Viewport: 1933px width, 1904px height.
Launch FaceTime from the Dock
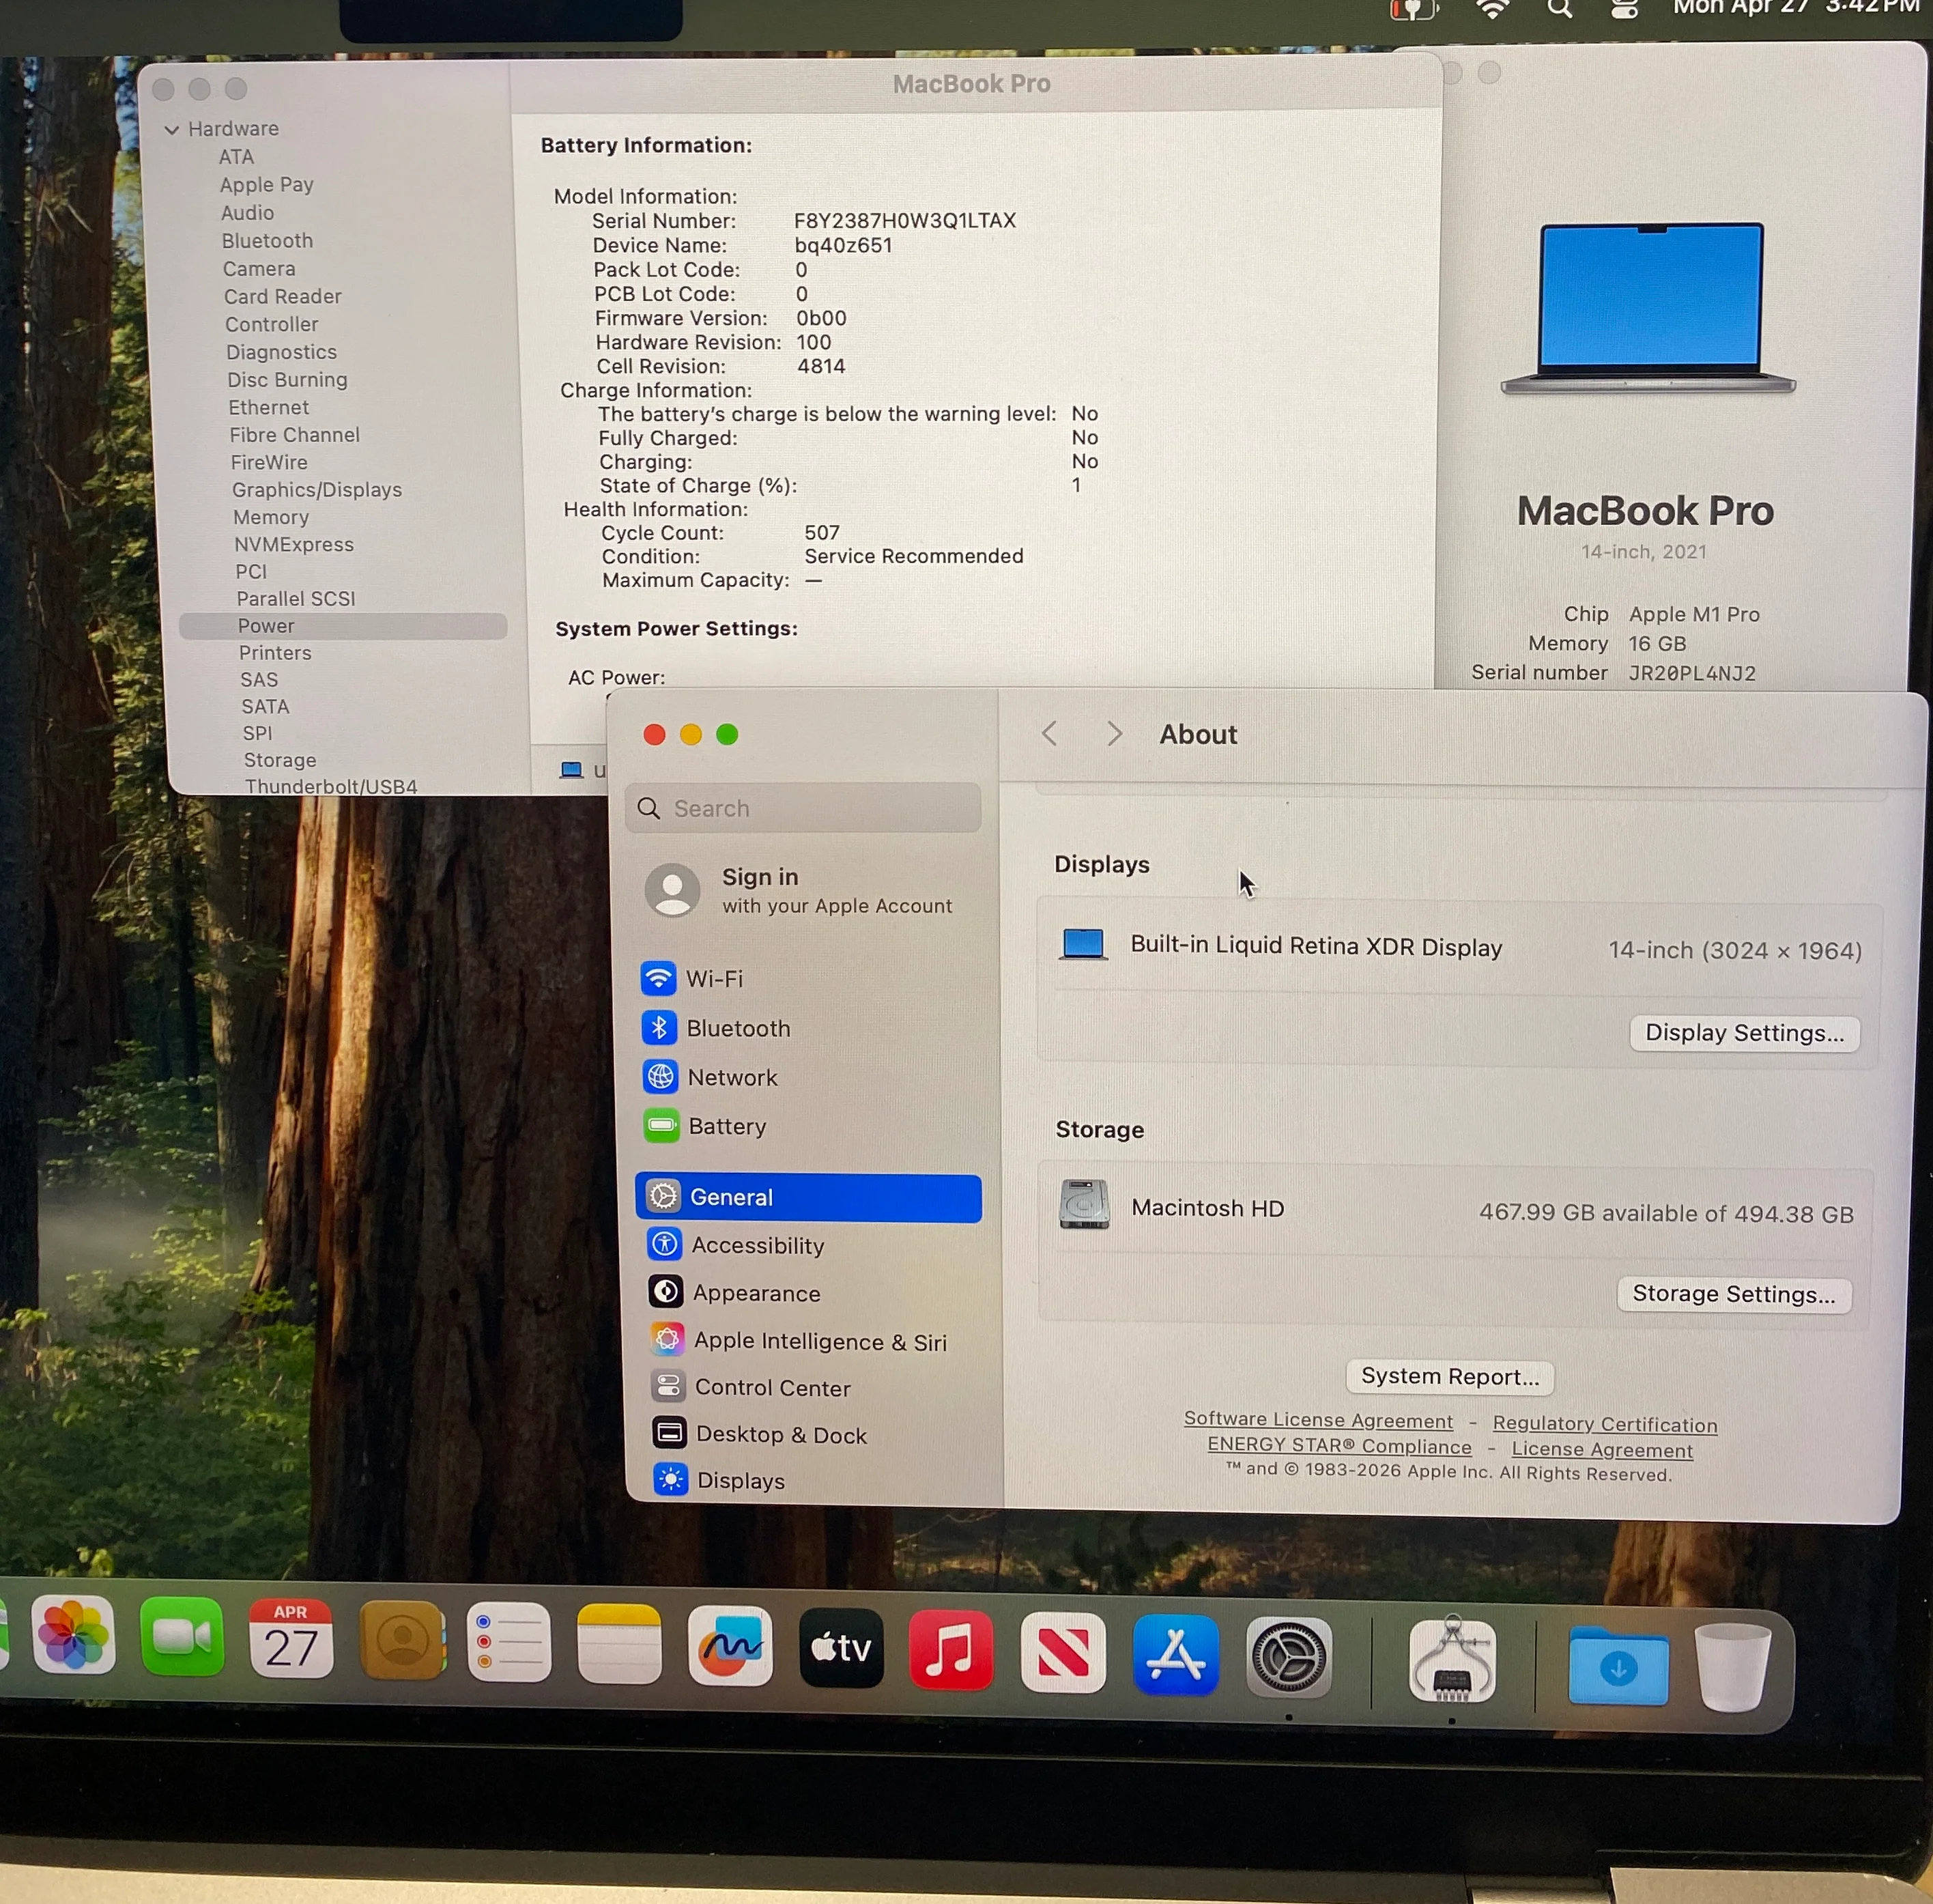click(182, 1637)
